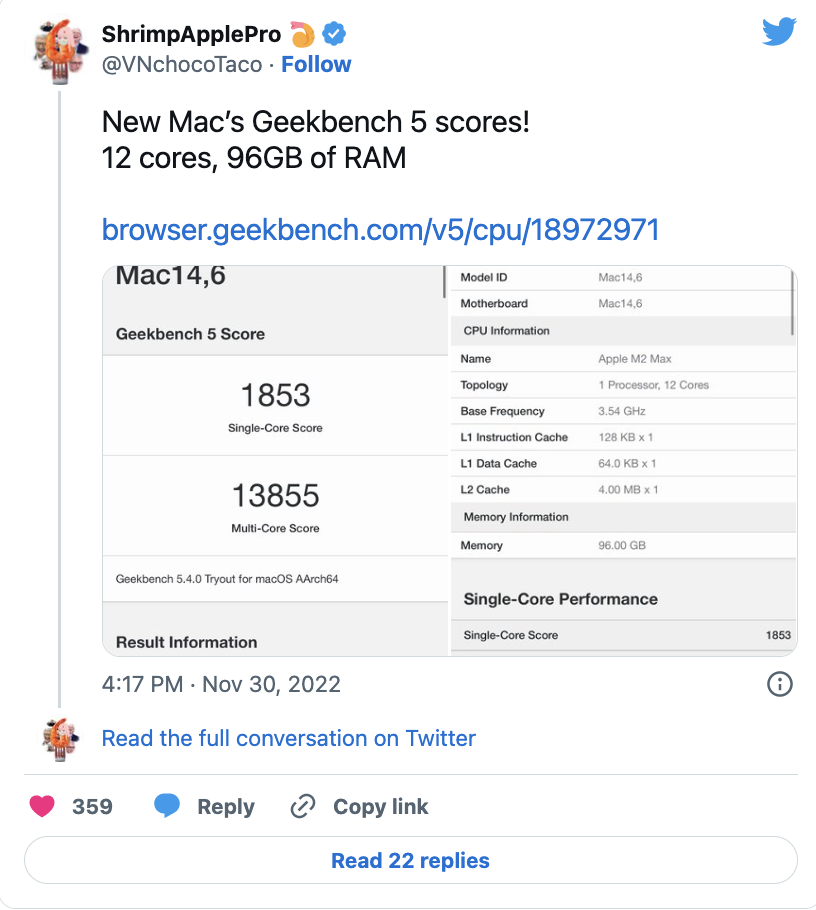The image size is (816, 910).
Task: Open the Geekbench score screenshot on left
Action: [275, 460]
